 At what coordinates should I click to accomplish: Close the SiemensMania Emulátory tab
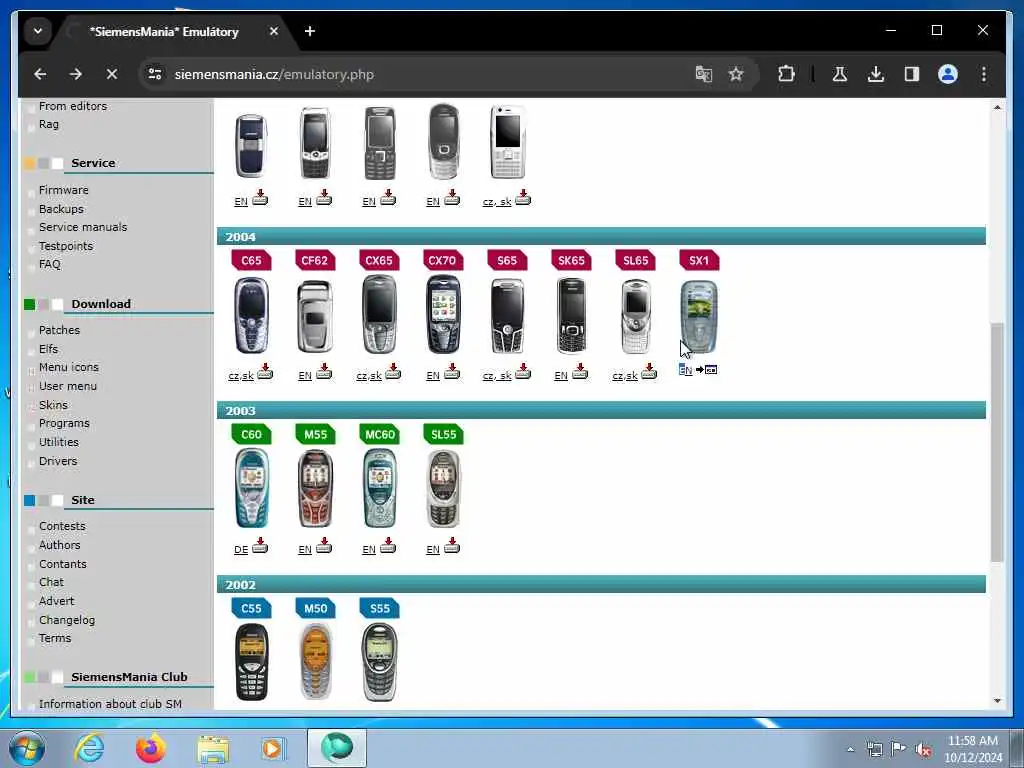pos(274,31)
